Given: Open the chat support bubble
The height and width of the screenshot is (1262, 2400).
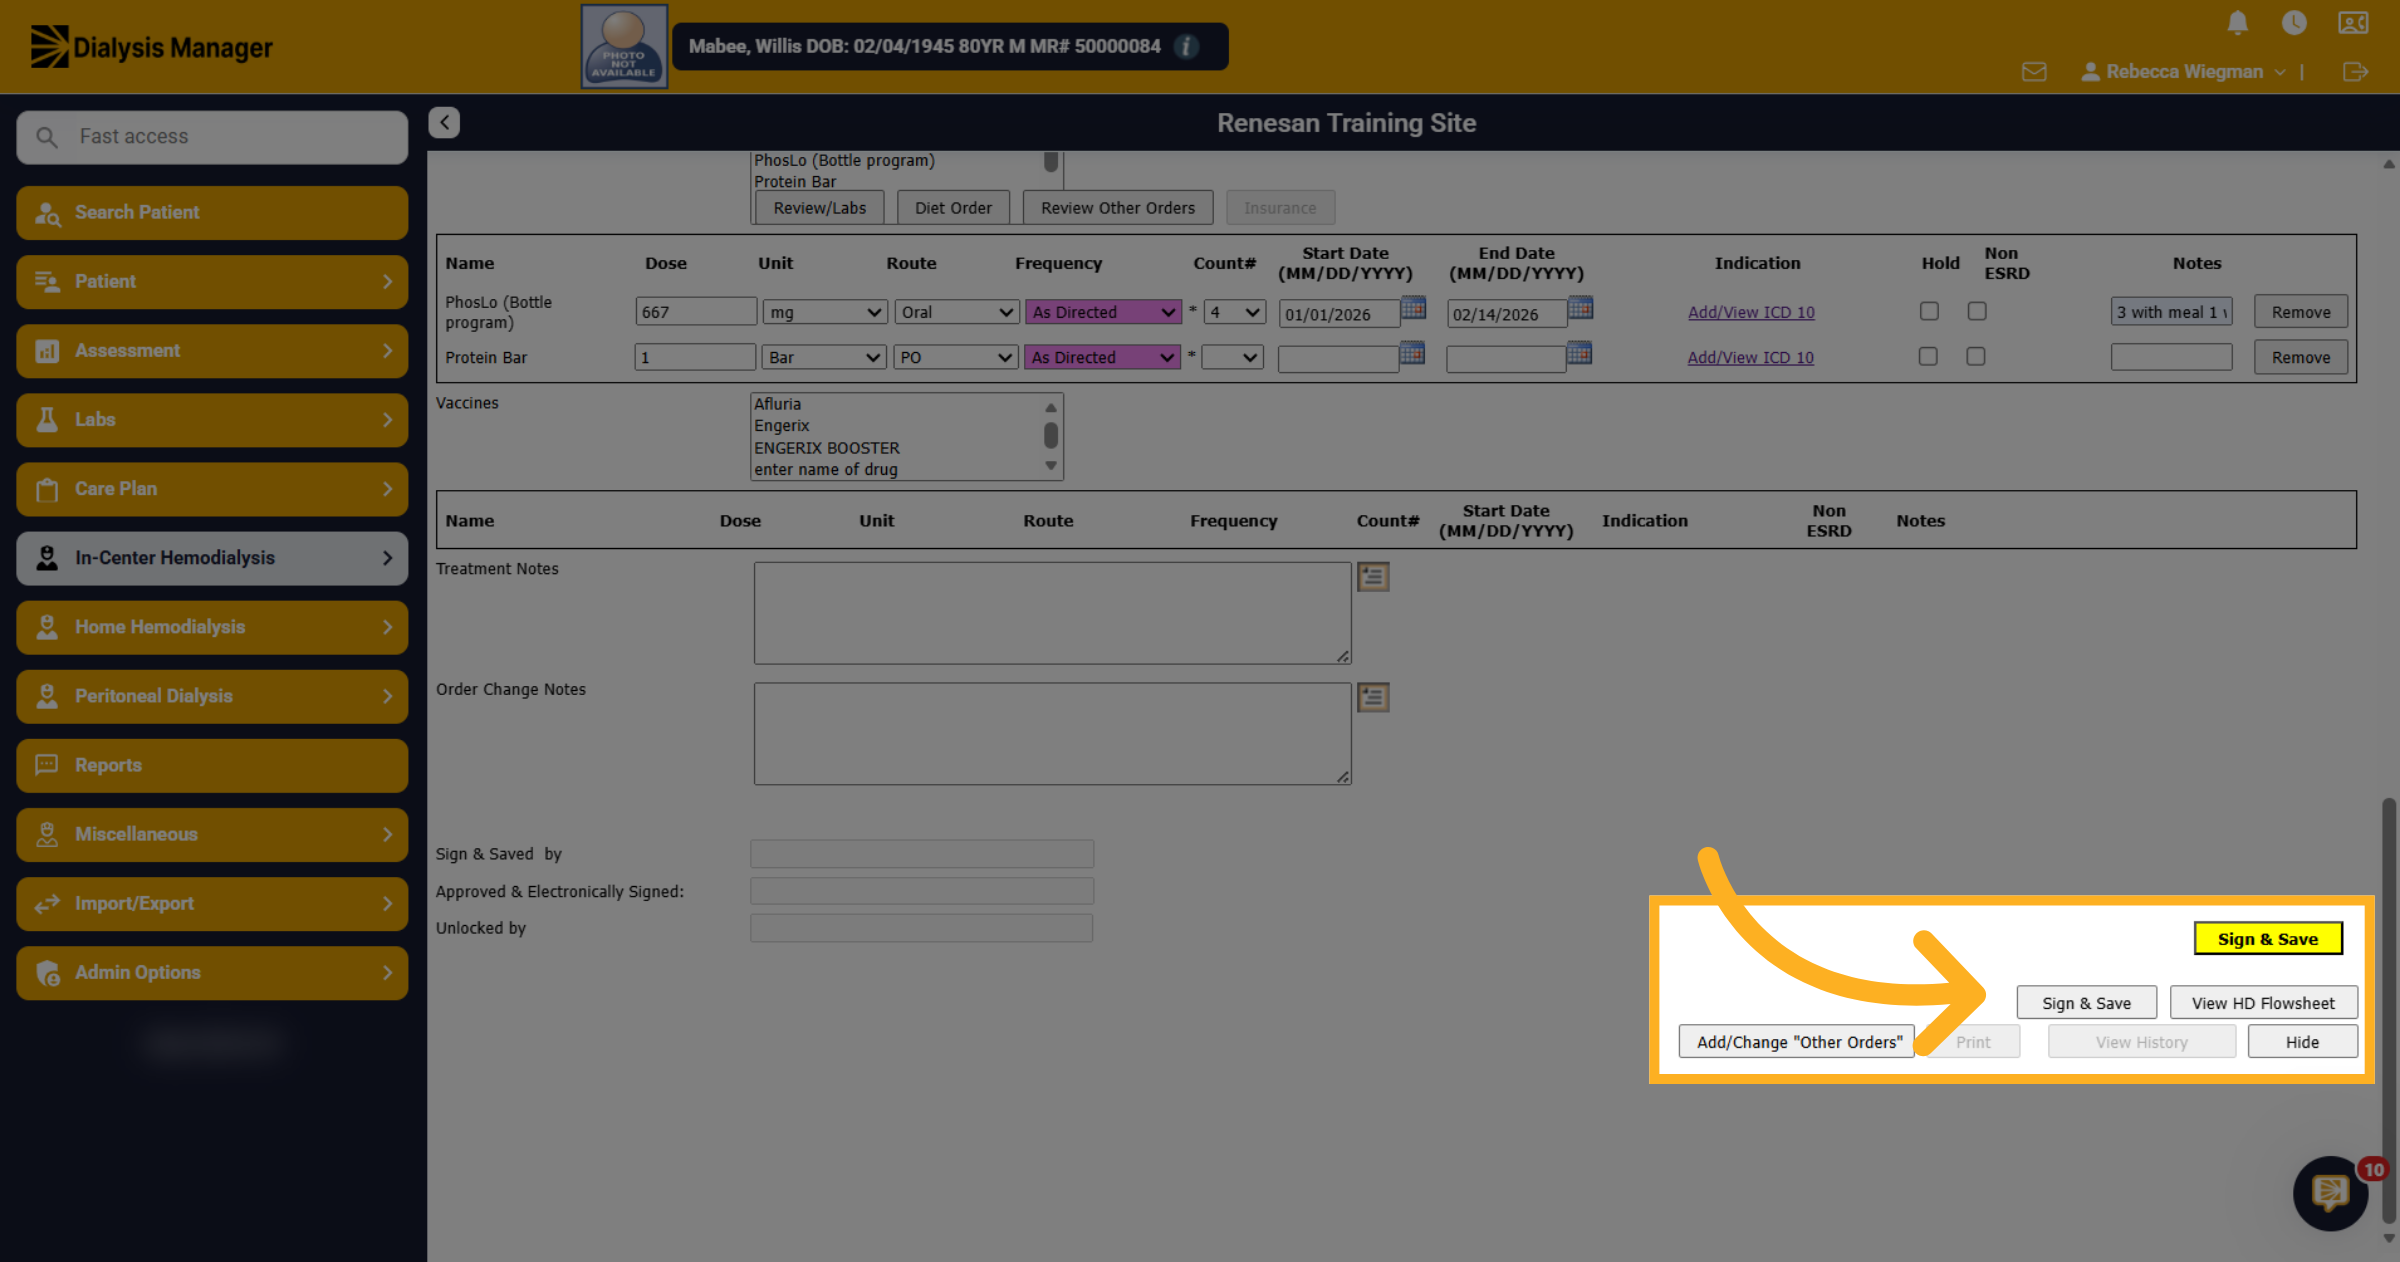Looking at the screenshot, I should point(2331,1192).
